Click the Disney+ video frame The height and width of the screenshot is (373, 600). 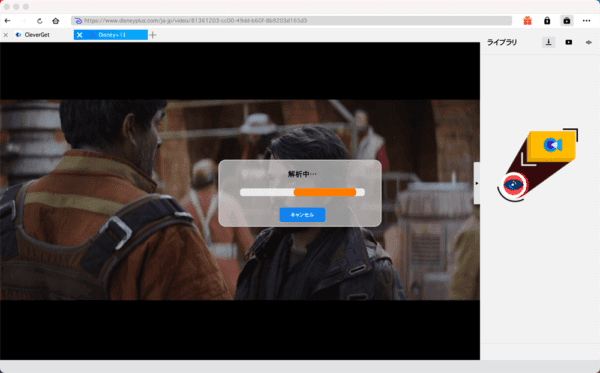point(240,200)
